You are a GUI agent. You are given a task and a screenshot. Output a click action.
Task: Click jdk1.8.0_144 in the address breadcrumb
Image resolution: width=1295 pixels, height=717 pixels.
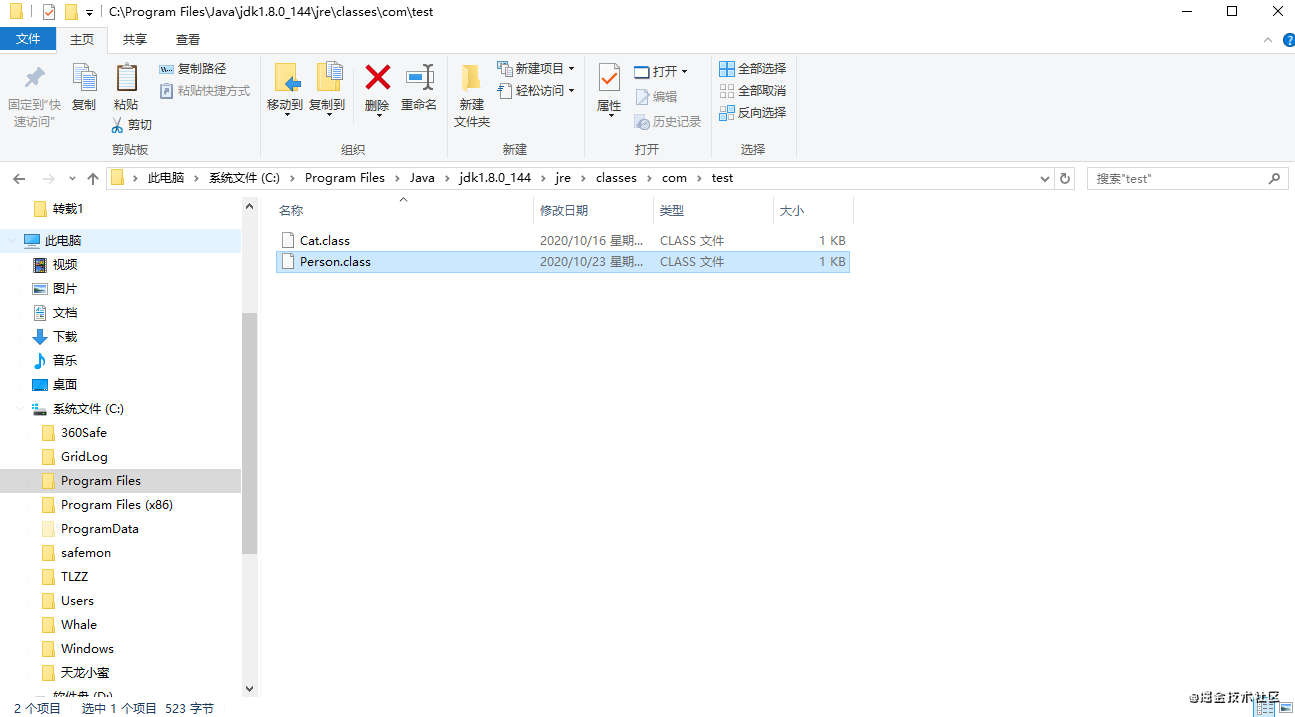click(x=495, y=178)
